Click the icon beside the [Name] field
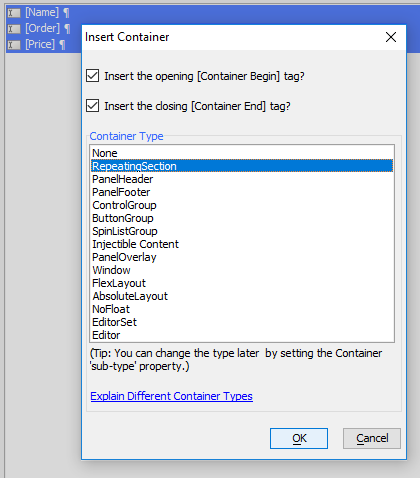This screenshot has height=478, width=420. pos(14,13)
